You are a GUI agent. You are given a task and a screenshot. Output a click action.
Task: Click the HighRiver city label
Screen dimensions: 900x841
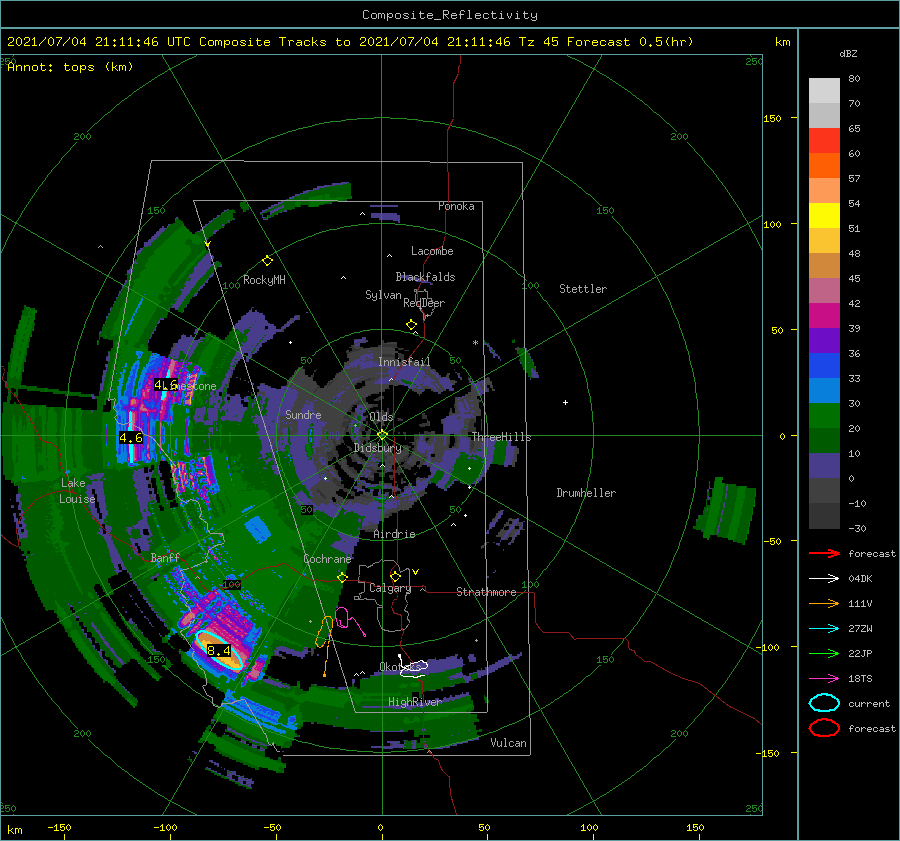point(414,702)
